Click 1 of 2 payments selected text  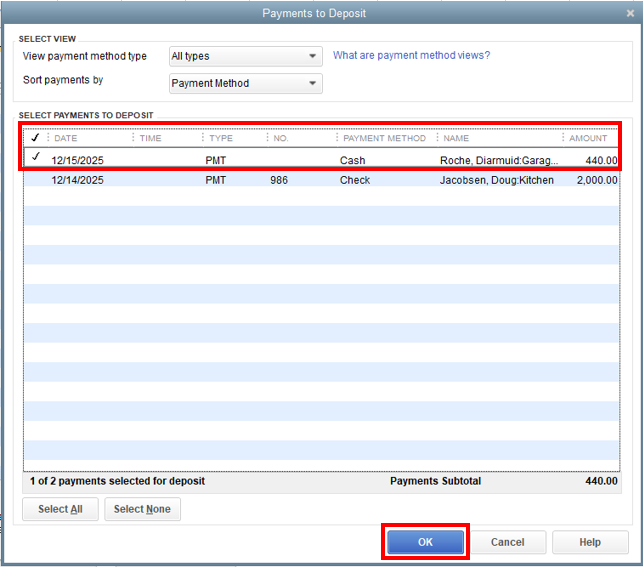click(117, 481)
